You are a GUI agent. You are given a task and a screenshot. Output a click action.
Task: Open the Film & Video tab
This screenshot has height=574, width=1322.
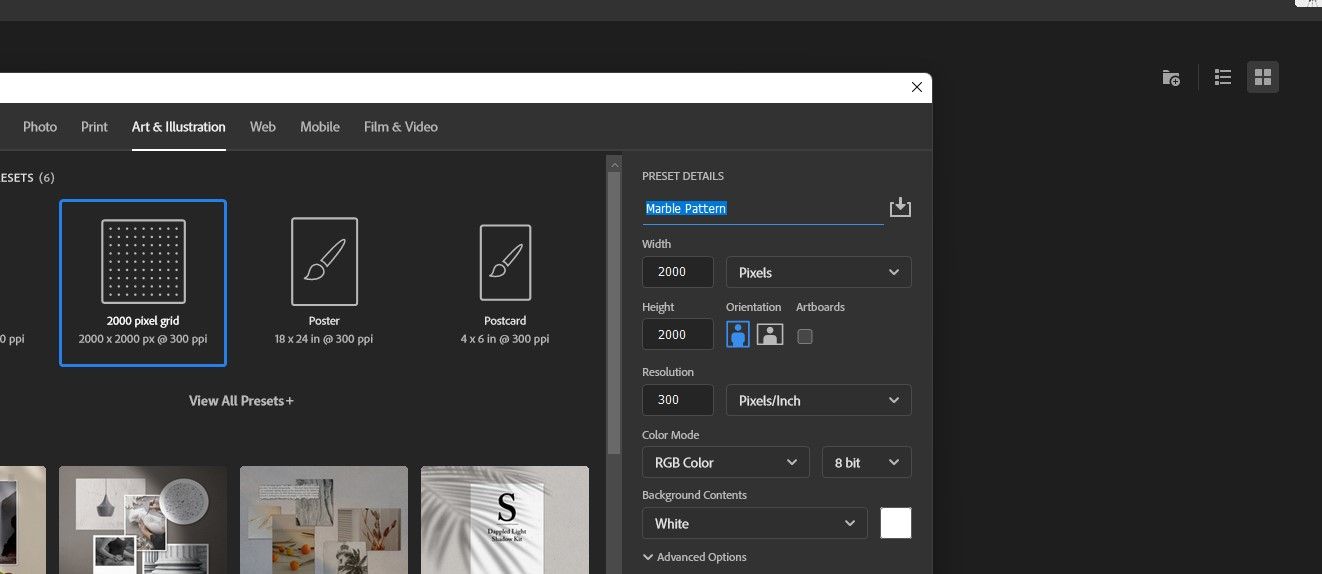400,127
